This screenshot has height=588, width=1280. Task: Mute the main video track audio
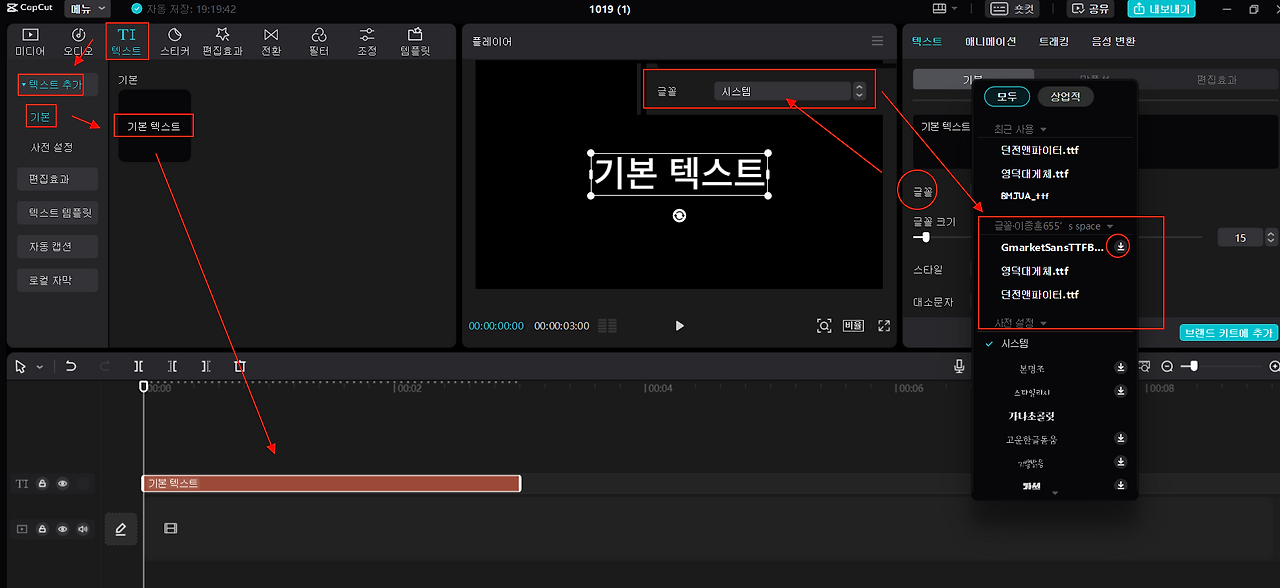[x=83, y=528]
